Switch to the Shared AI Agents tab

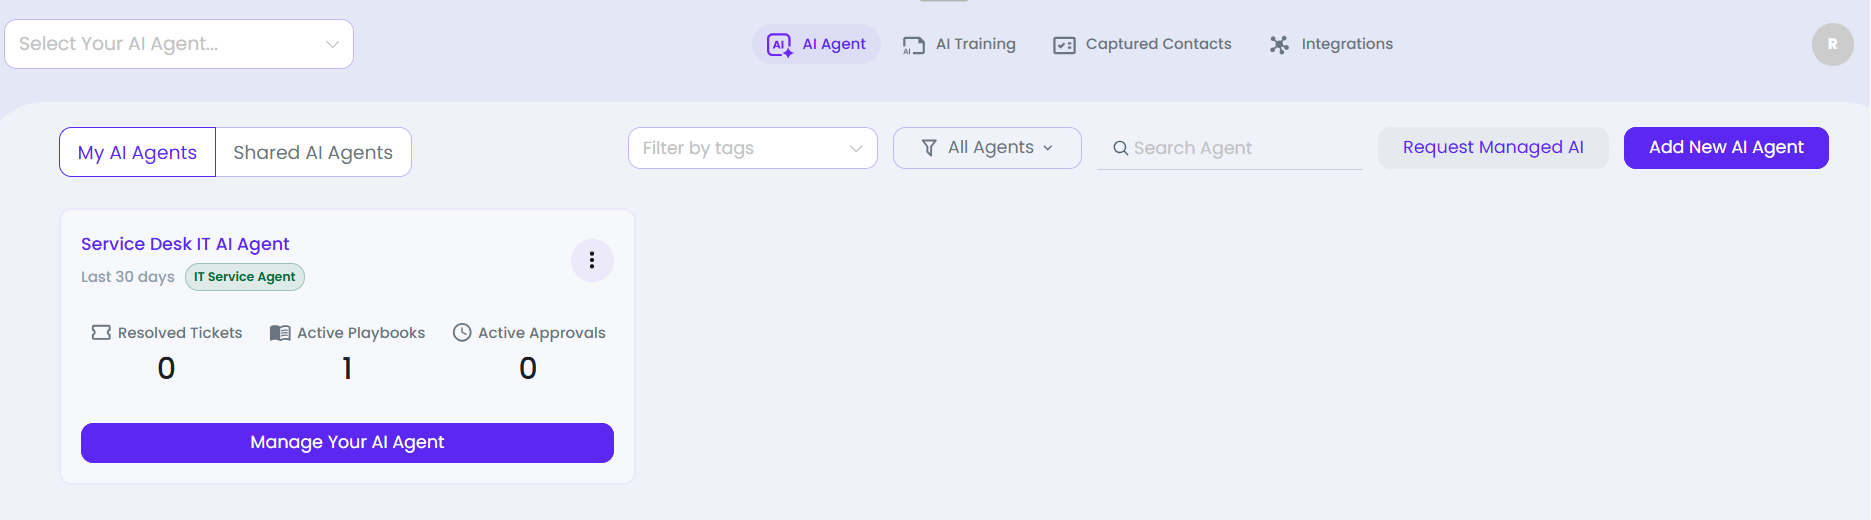click(x=313, y=152)
